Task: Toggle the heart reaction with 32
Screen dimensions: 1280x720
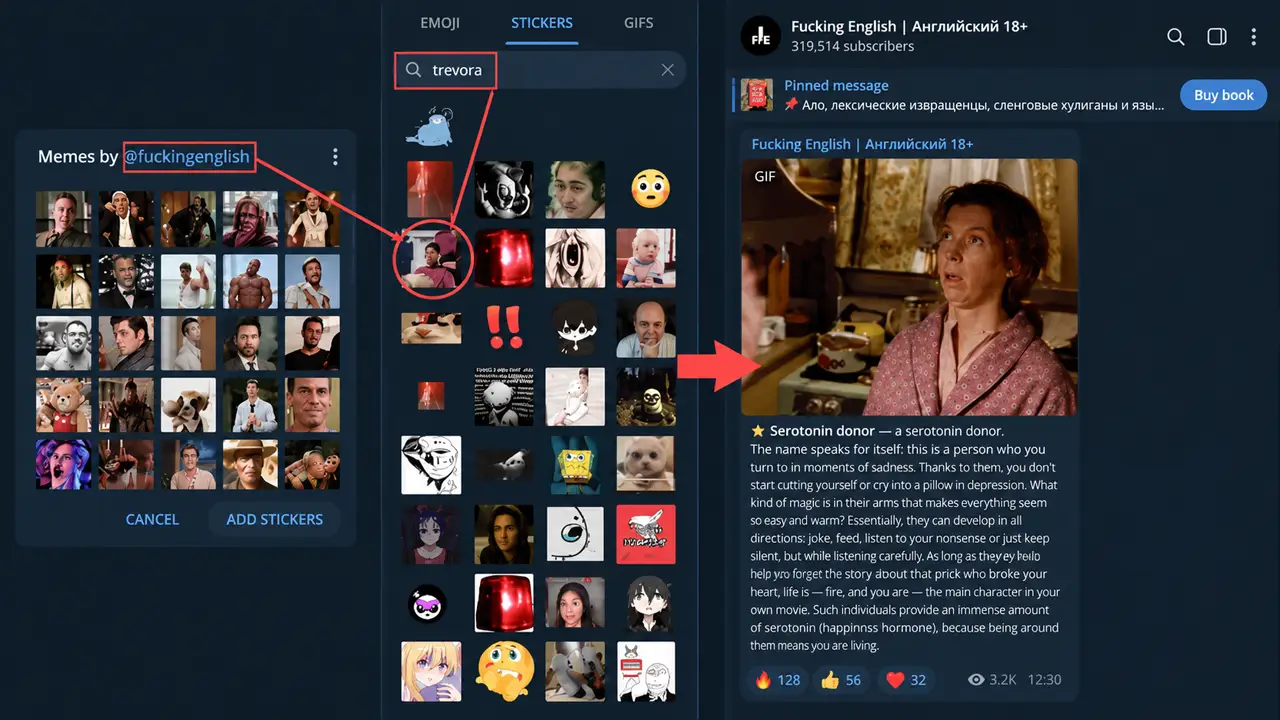Action: point(906,680)
